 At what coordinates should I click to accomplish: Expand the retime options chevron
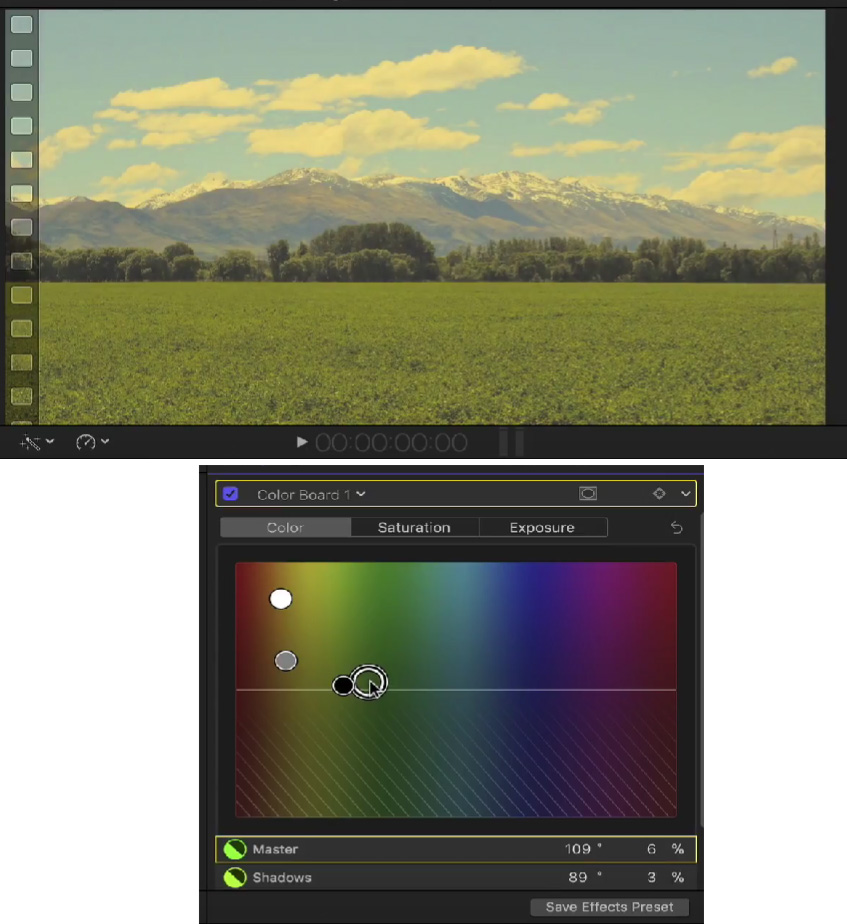pyautogui.click(x=105, y=441)
